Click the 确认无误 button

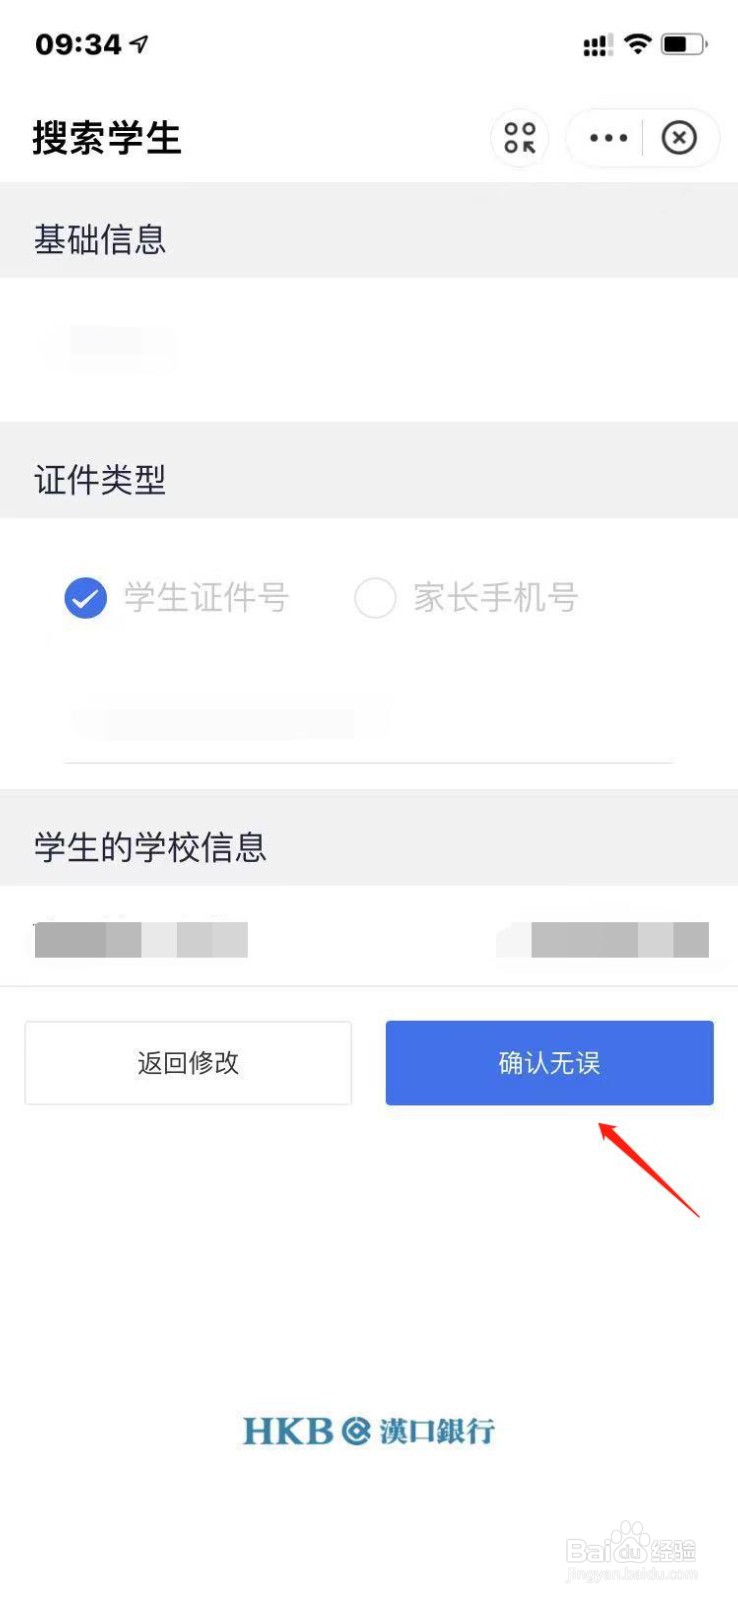tap(550, 1063)
